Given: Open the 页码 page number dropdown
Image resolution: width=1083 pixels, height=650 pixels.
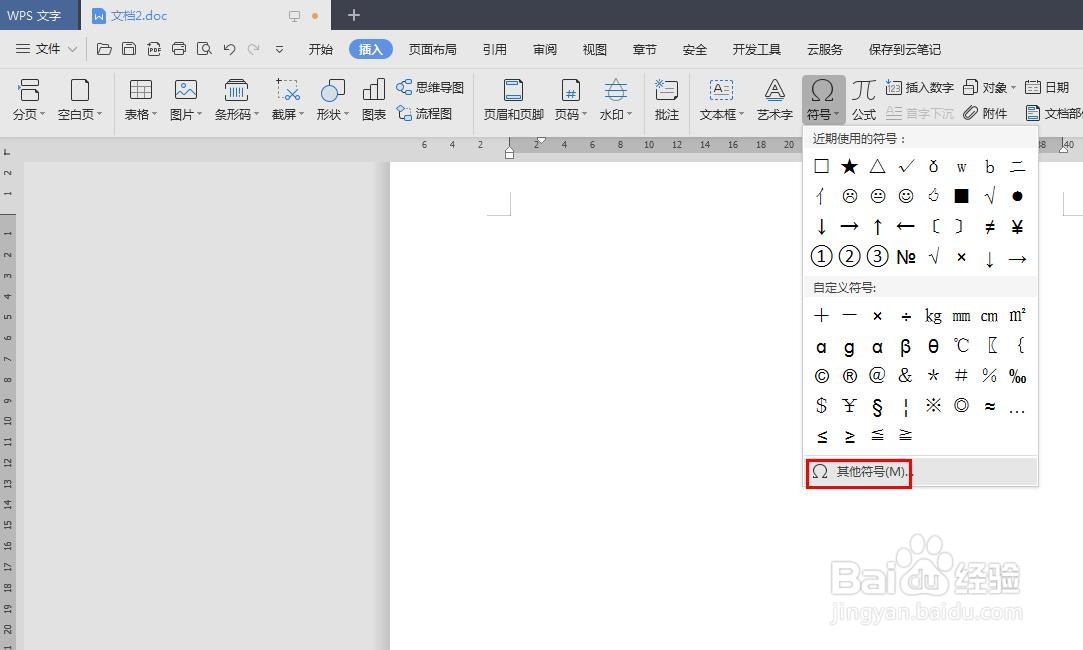Looking at the screenshot, I should 571,100.
